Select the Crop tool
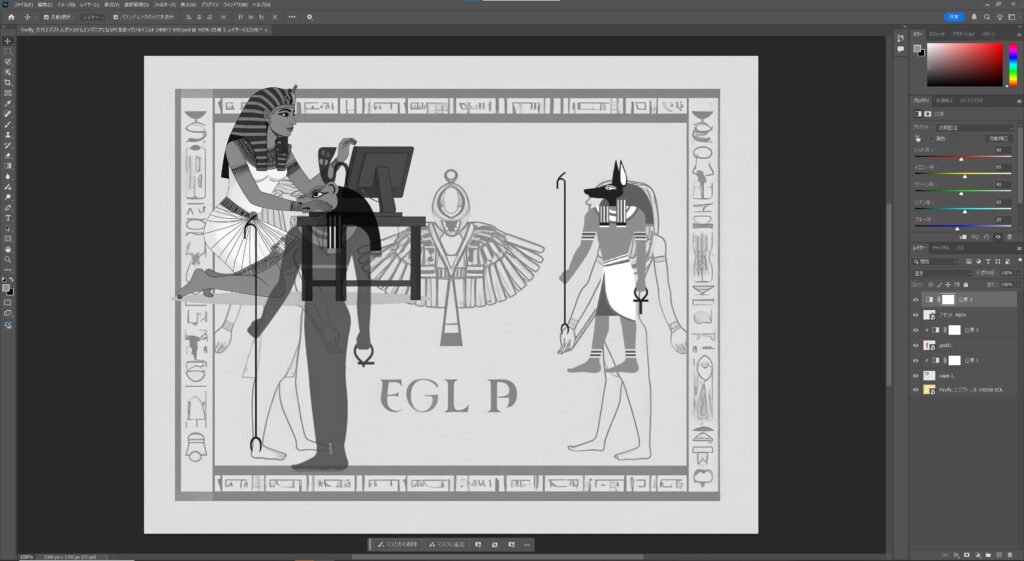 point(8,82)
